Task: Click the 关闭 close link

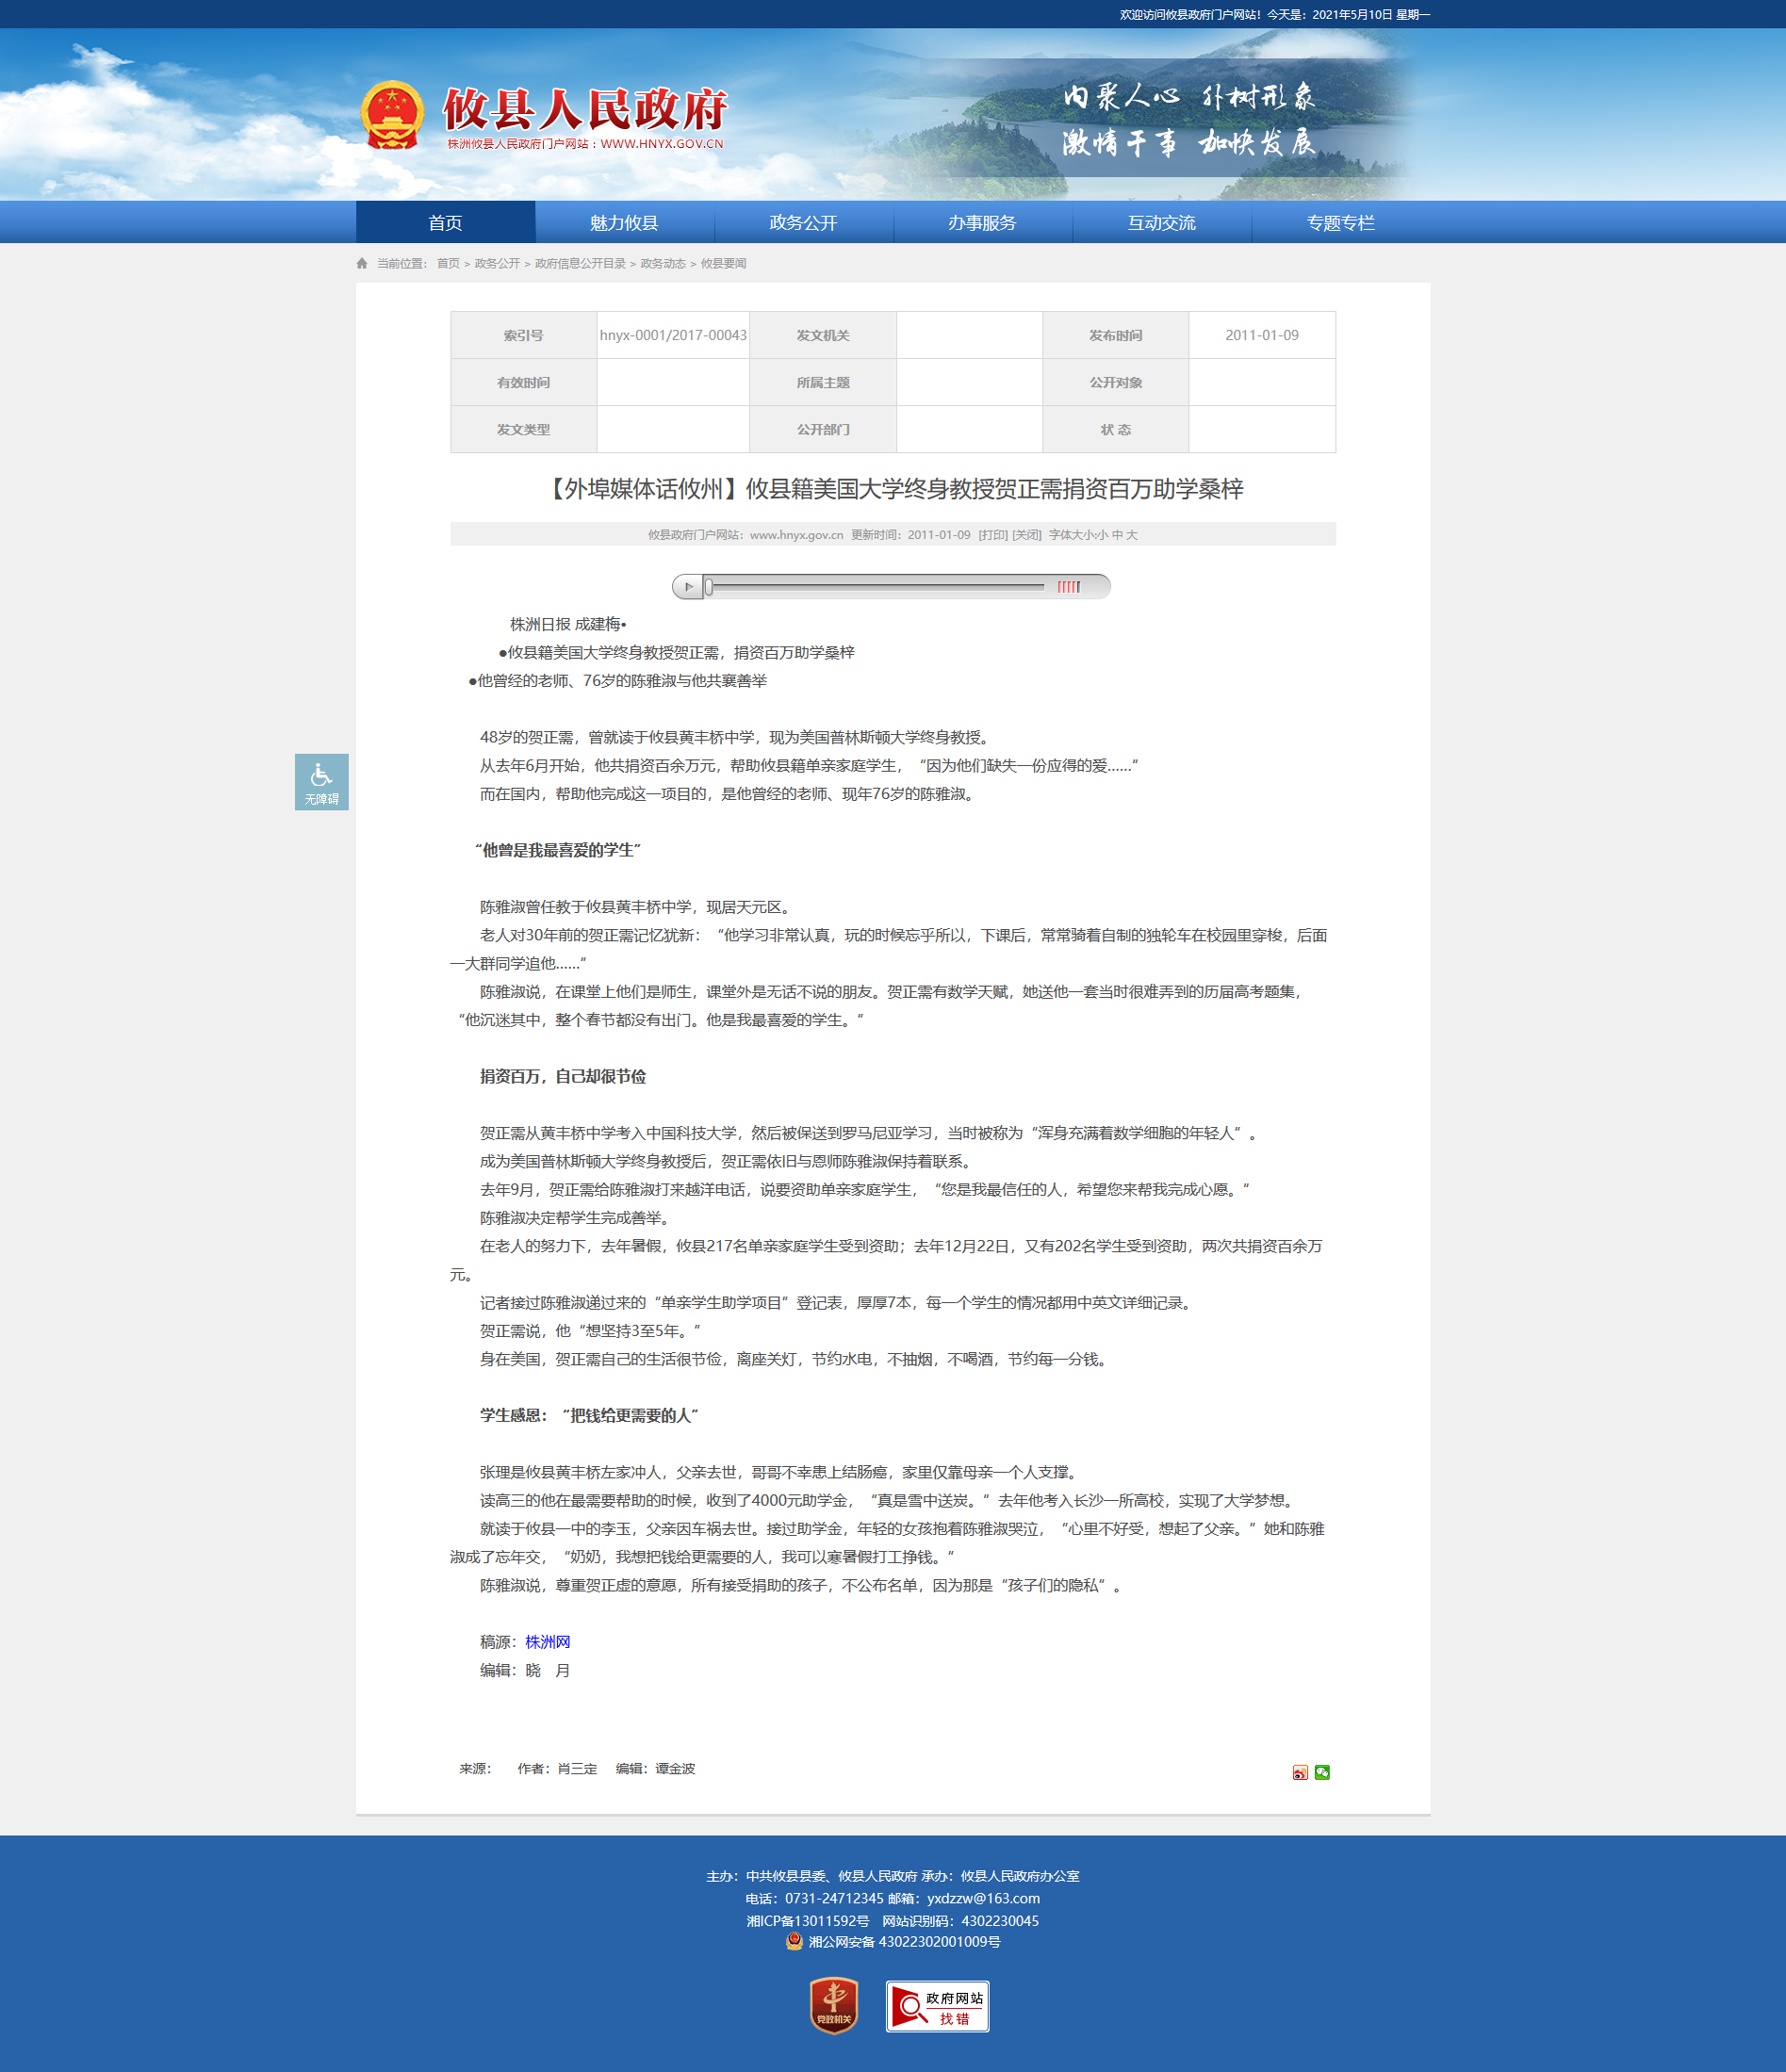Action: 1027,535
